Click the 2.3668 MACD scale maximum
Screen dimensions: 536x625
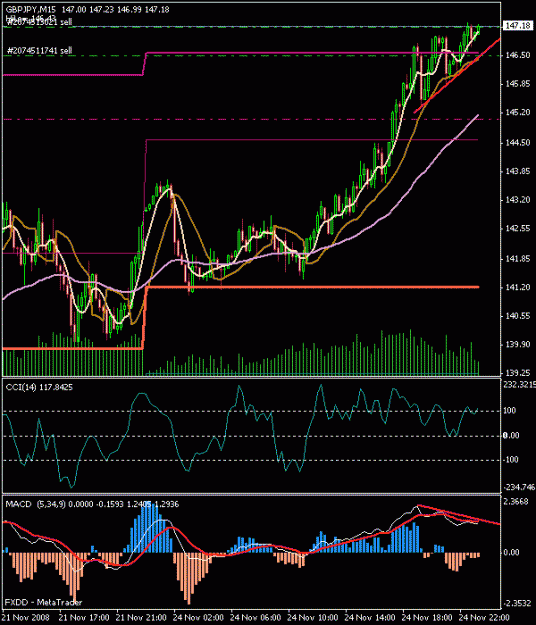[x=516, y=501]
